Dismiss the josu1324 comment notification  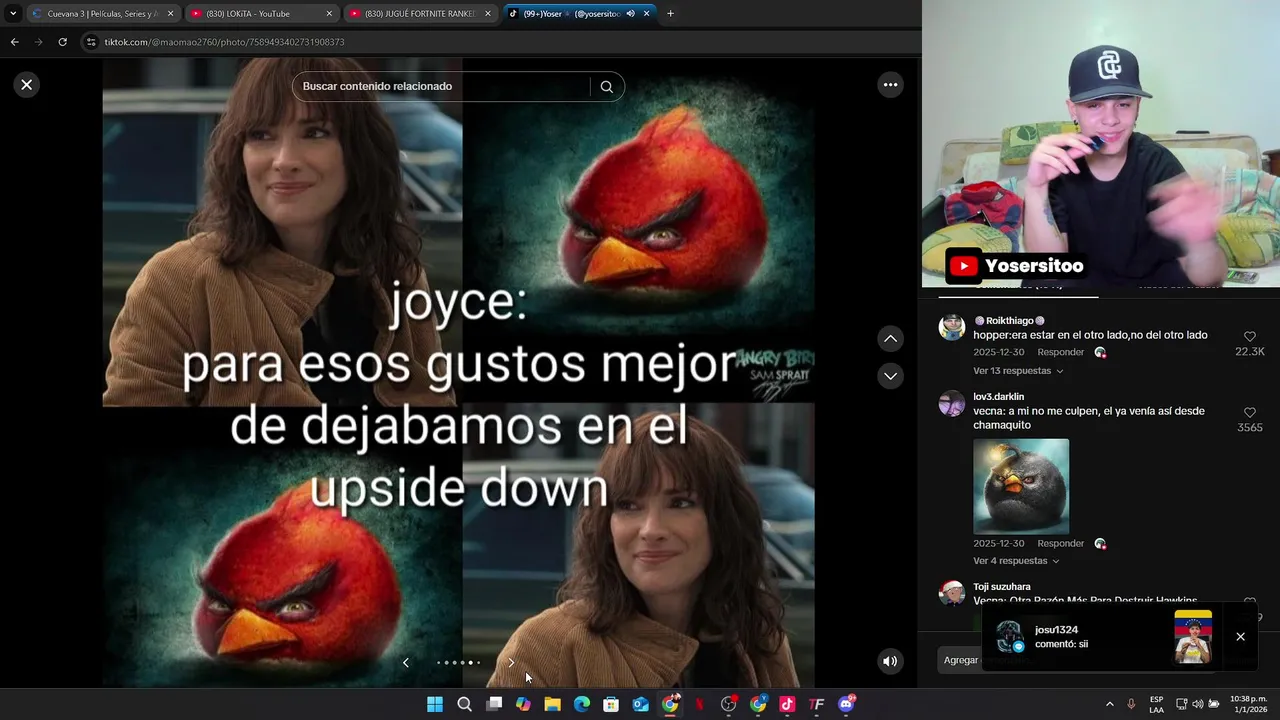1240,637
